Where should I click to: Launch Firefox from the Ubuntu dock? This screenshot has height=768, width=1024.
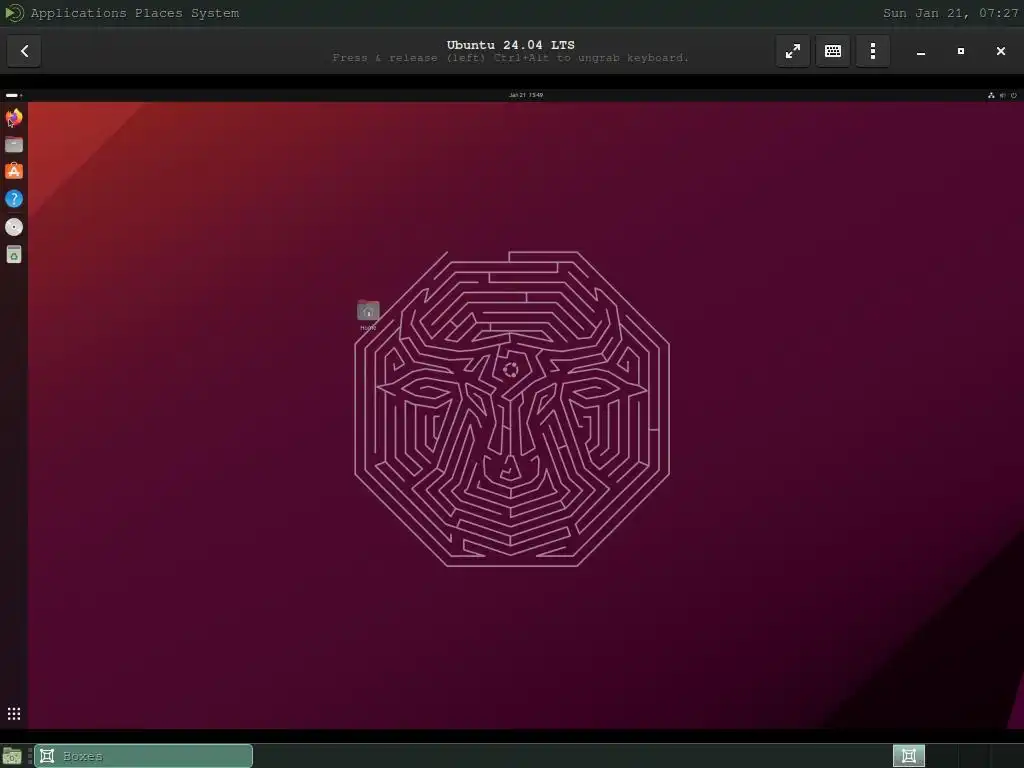tap(14, 118)
